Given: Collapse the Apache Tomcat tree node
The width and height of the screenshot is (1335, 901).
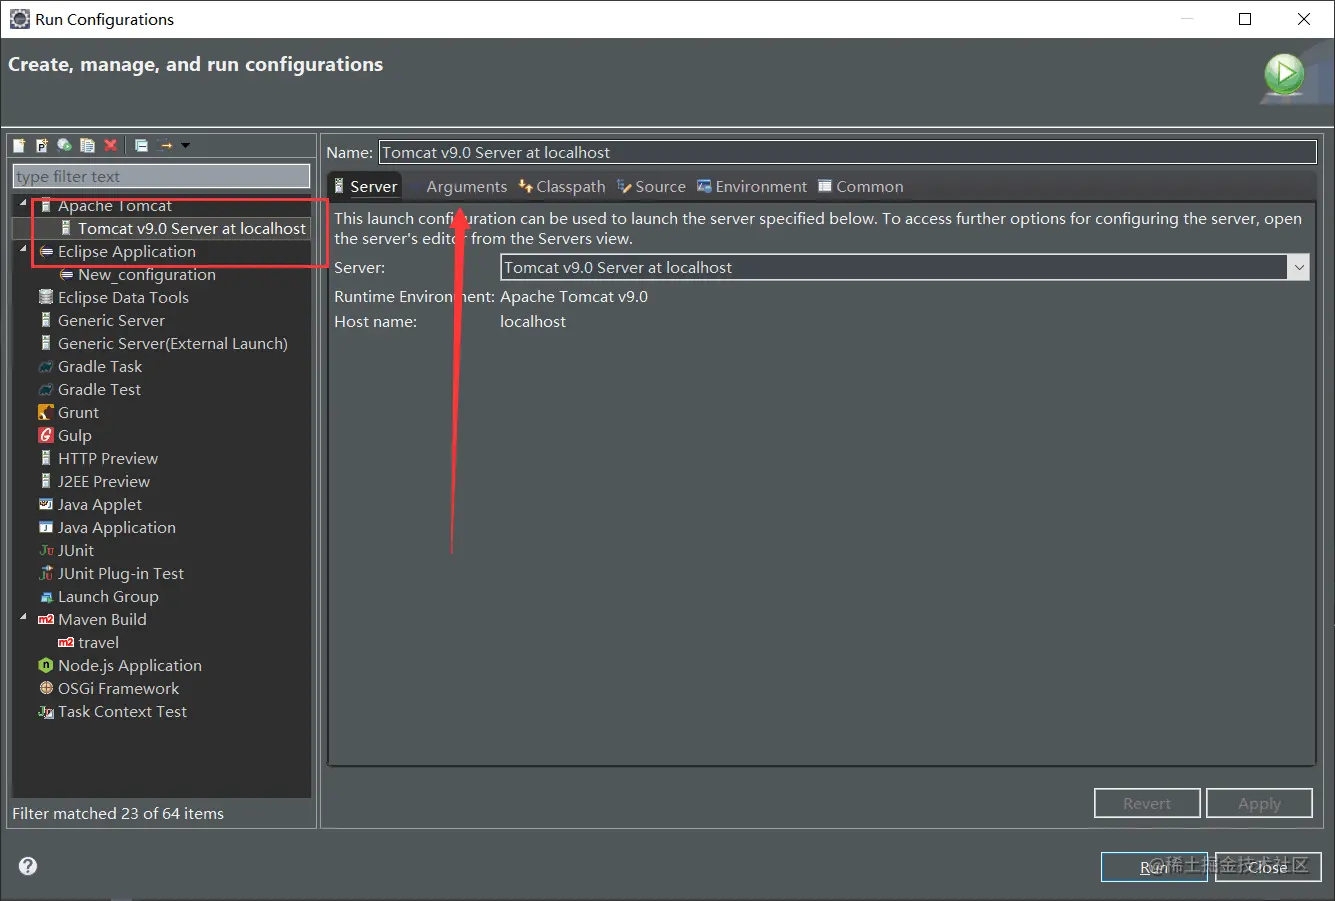Looking at the screenshot, I should pyautogui.click(x=23, y=204).
